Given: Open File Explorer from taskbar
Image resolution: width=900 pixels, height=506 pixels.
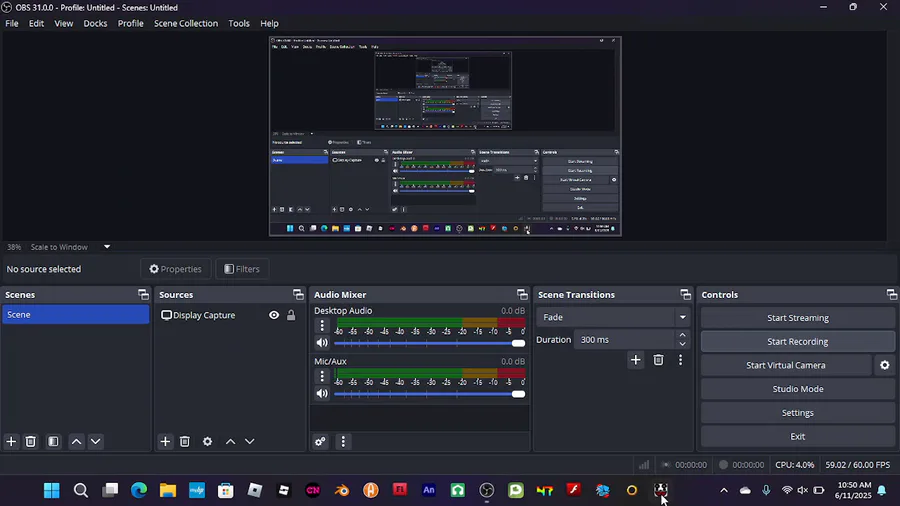Looking at the screenshot, I should coord(168,490).
